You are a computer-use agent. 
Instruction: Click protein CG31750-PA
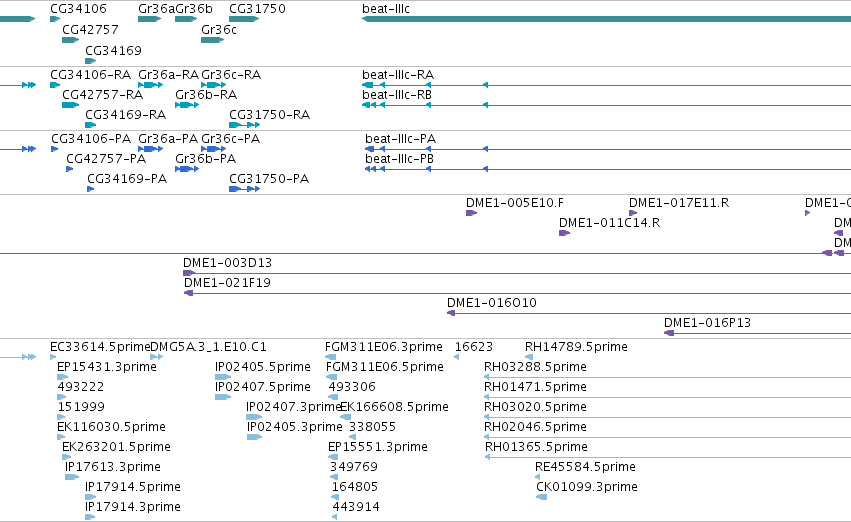pyautogui.click(x=244, y=189)
